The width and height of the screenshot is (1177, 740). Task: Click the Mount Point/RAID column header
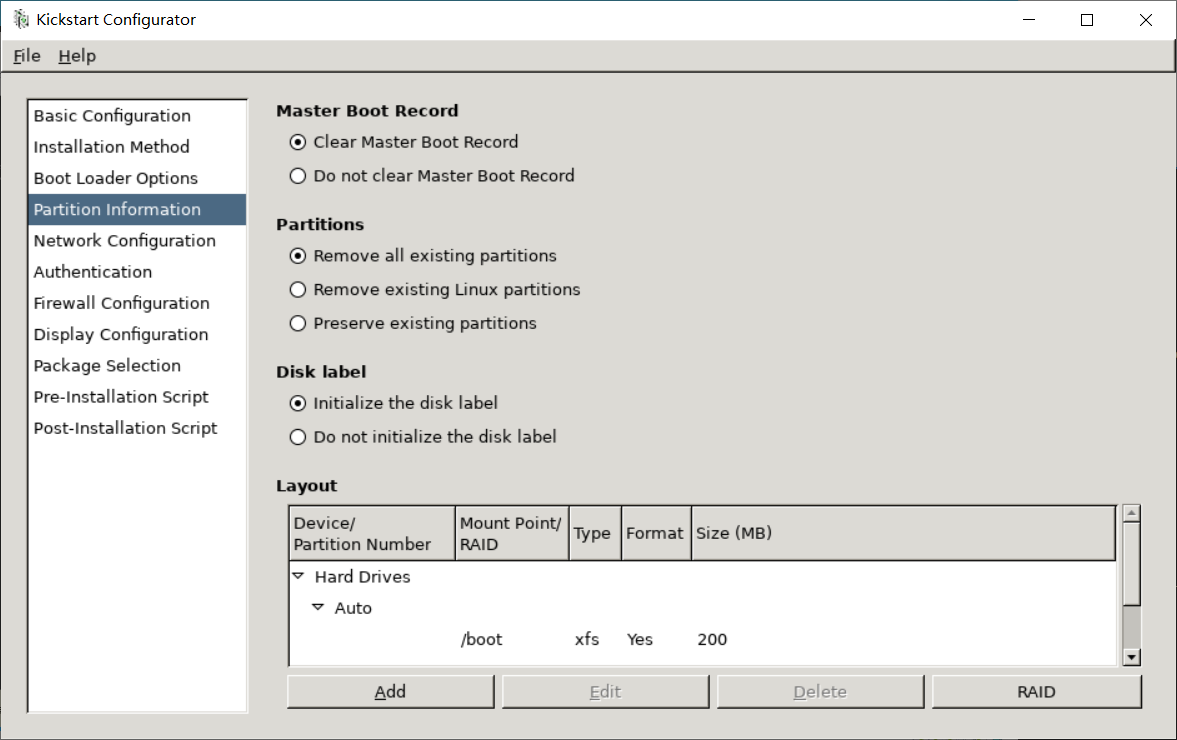tap(512, 534)
